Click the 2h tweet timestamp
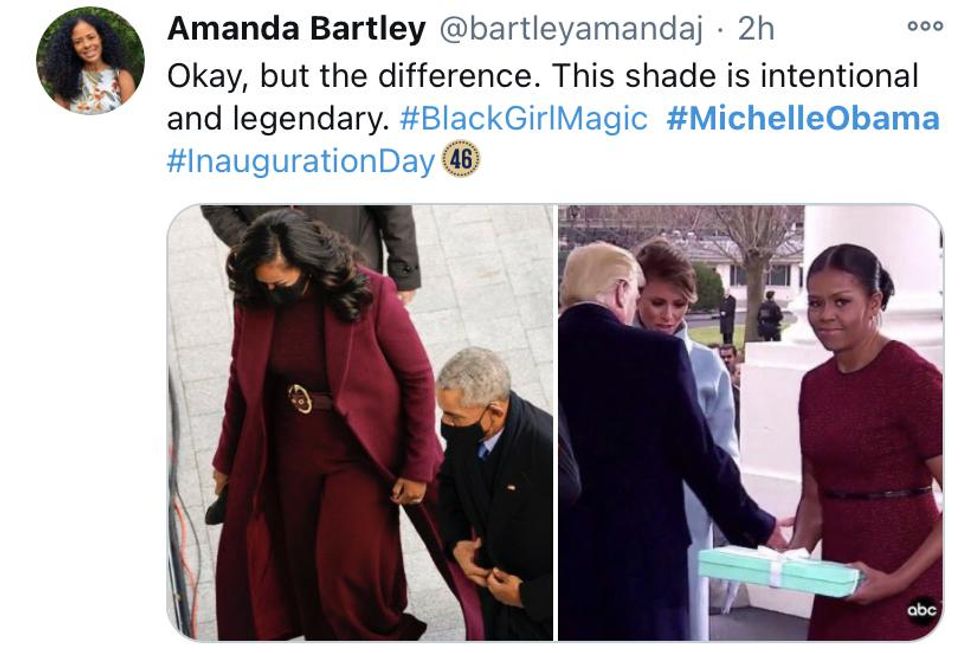Viewport: 980px width, 653px height. pos(756,29)
